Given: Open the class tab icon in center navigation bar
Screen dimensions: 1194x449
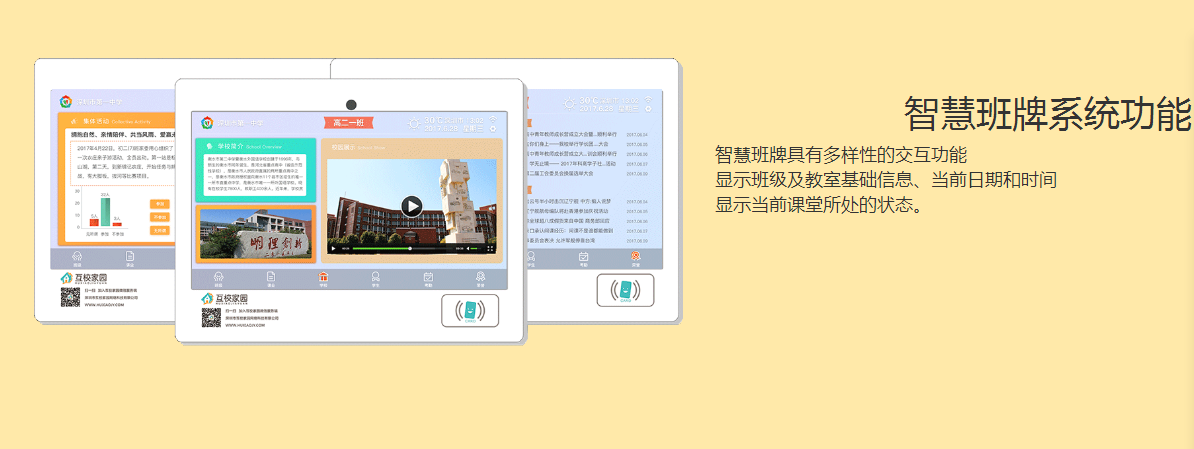Looking at the screenshot, I should 270,278.
